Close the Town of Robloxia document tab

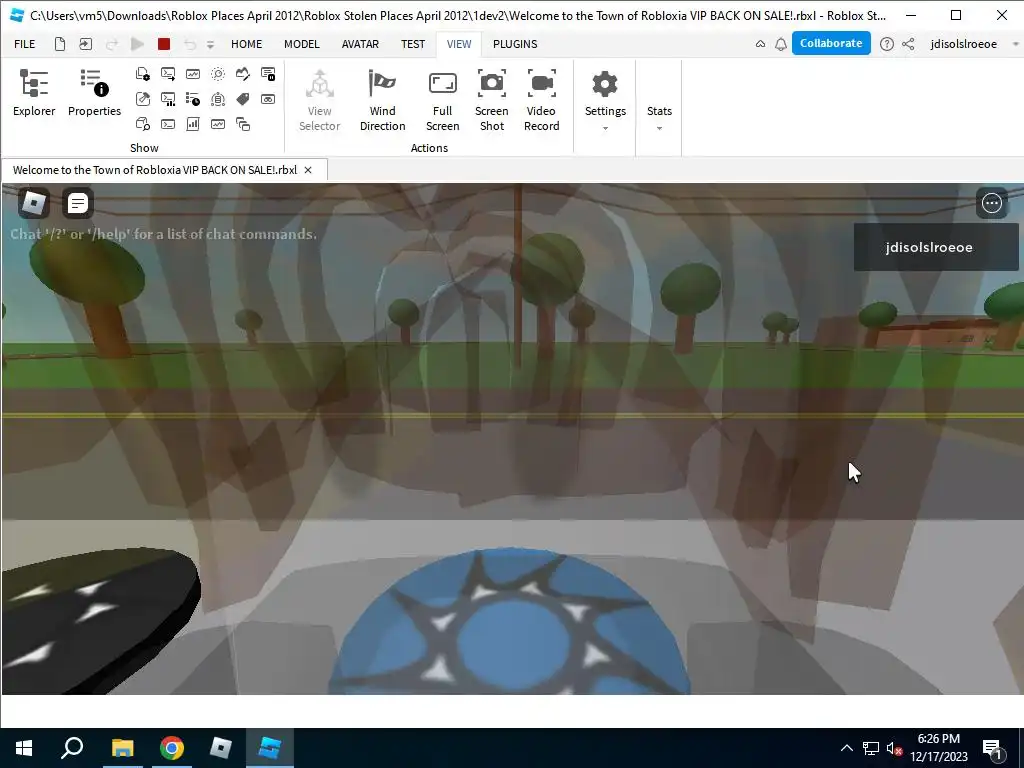point(308,170)
